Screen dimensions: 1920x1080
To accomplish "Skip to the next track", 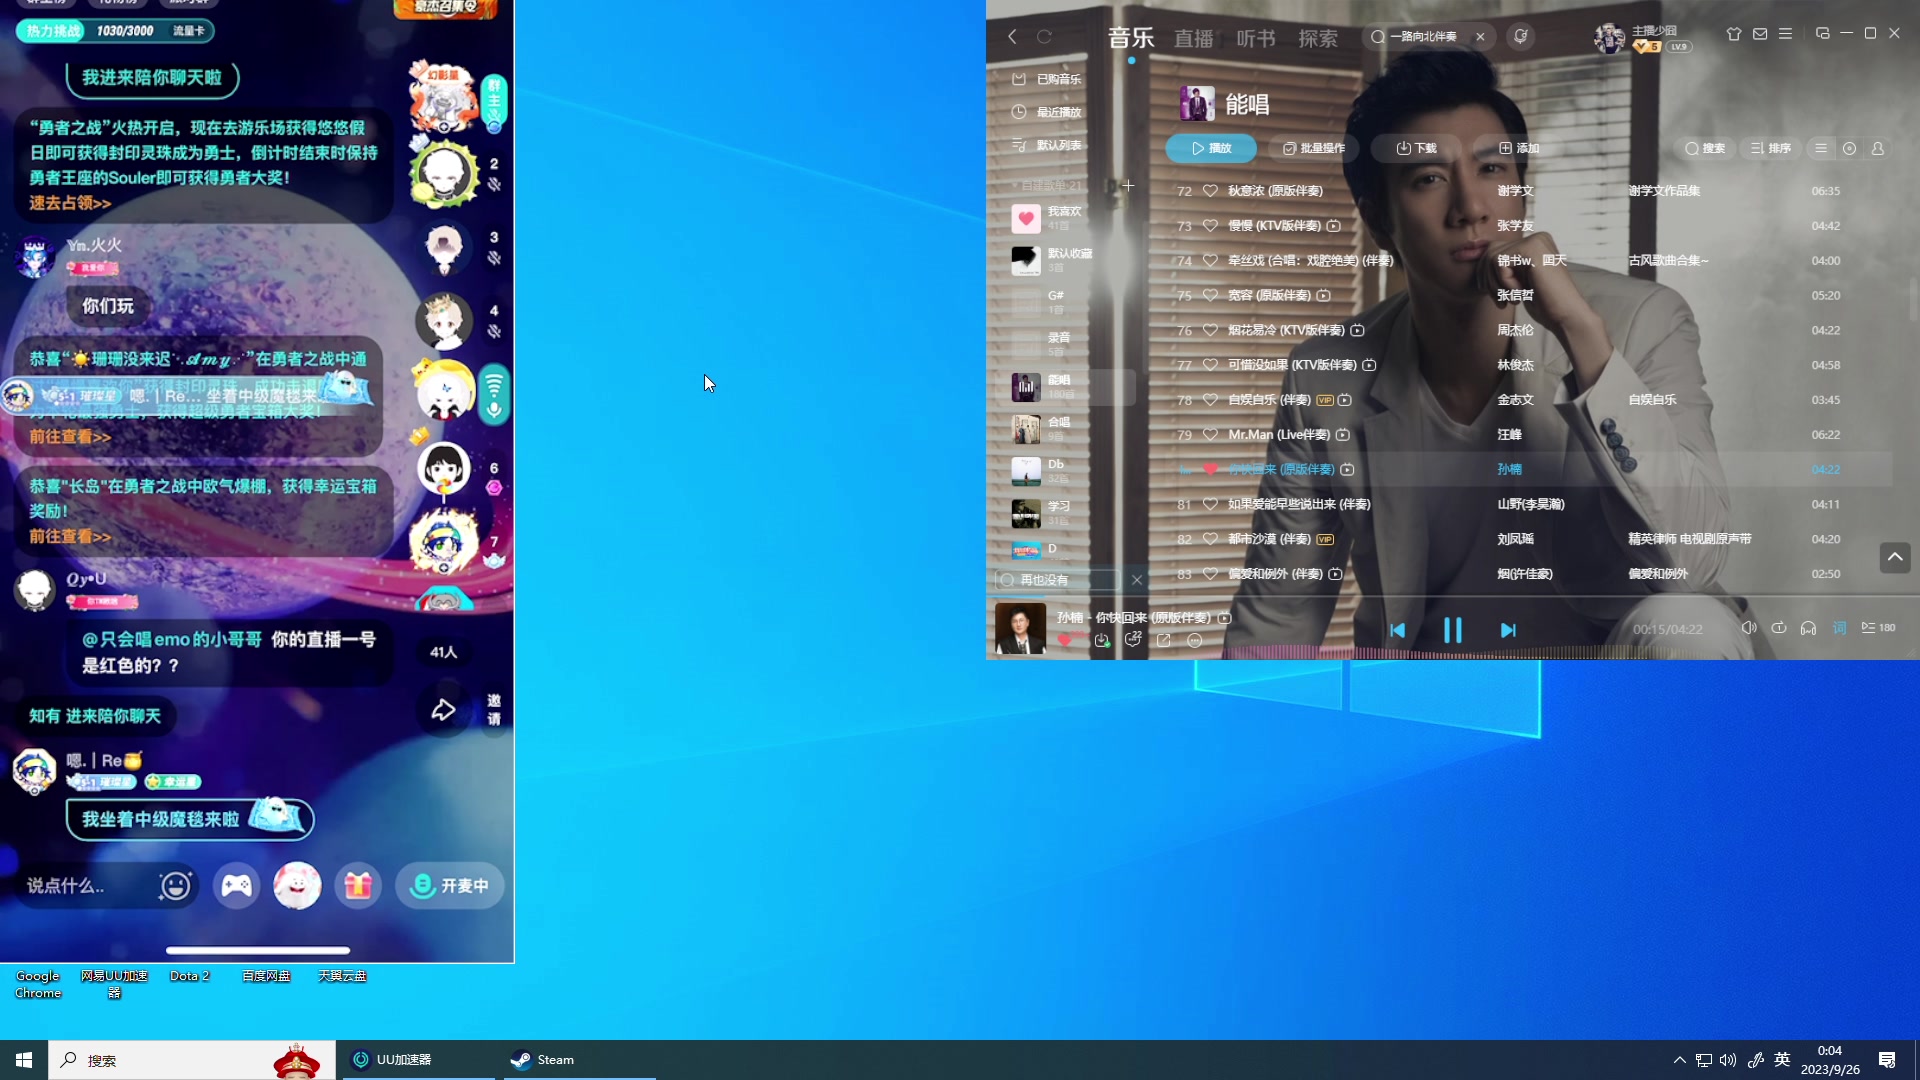I will point(1508,630).
